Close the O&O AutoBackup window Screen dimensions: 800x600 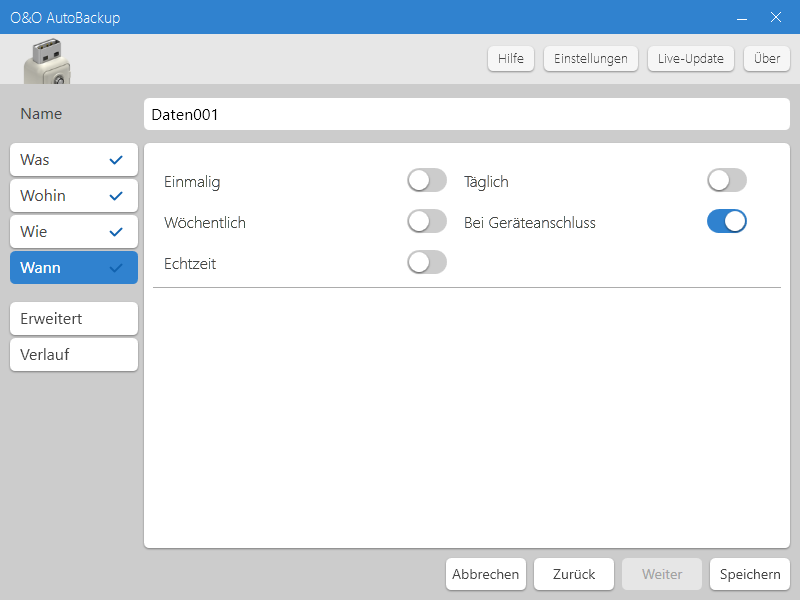(x=776, y=18)
